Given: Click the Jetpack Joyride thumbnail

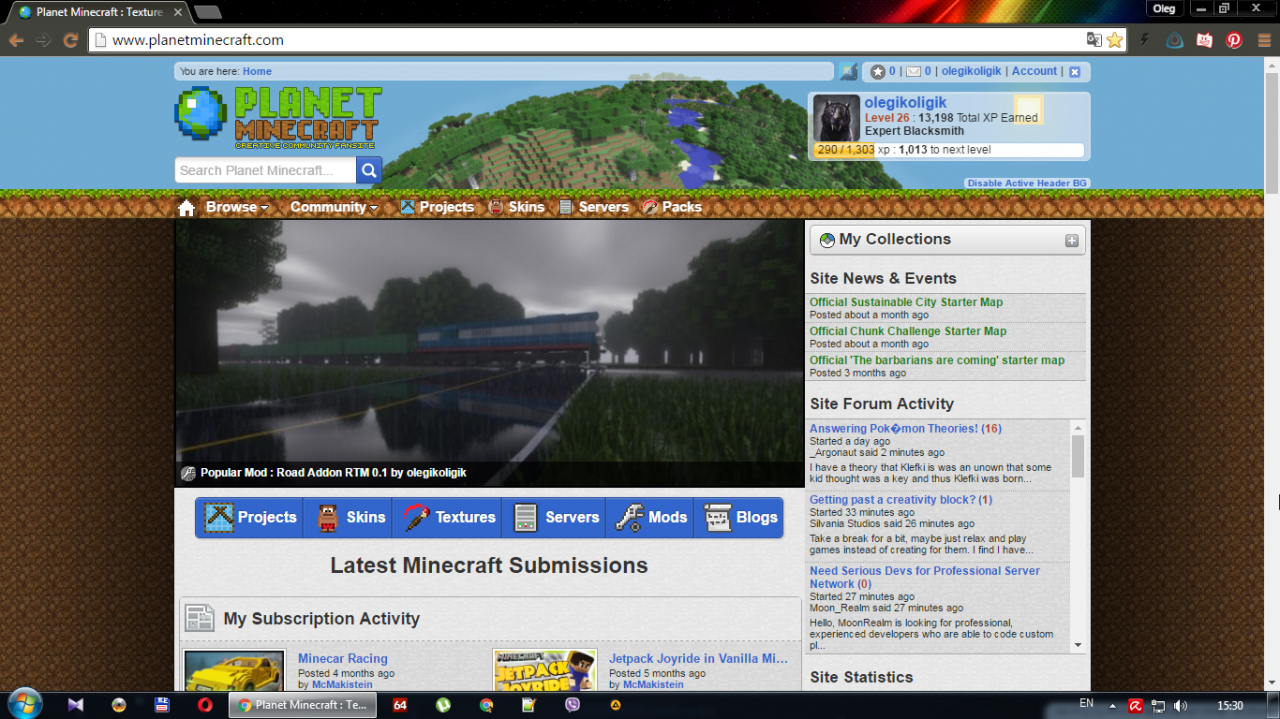Looking at the screenshot, I should (545, 670).
